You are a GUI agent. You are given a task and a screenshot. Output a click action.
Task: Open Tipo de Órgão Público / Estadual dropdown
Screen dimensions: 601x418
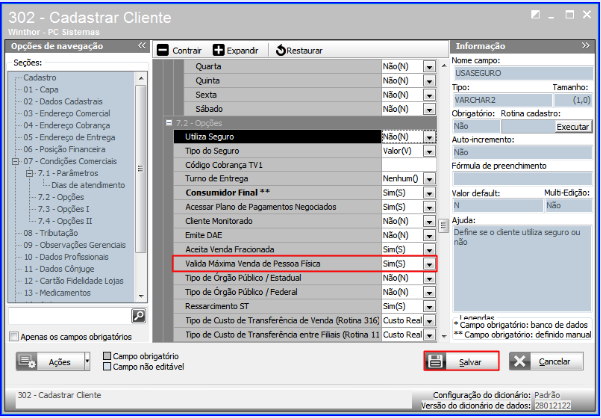(429, 278)
